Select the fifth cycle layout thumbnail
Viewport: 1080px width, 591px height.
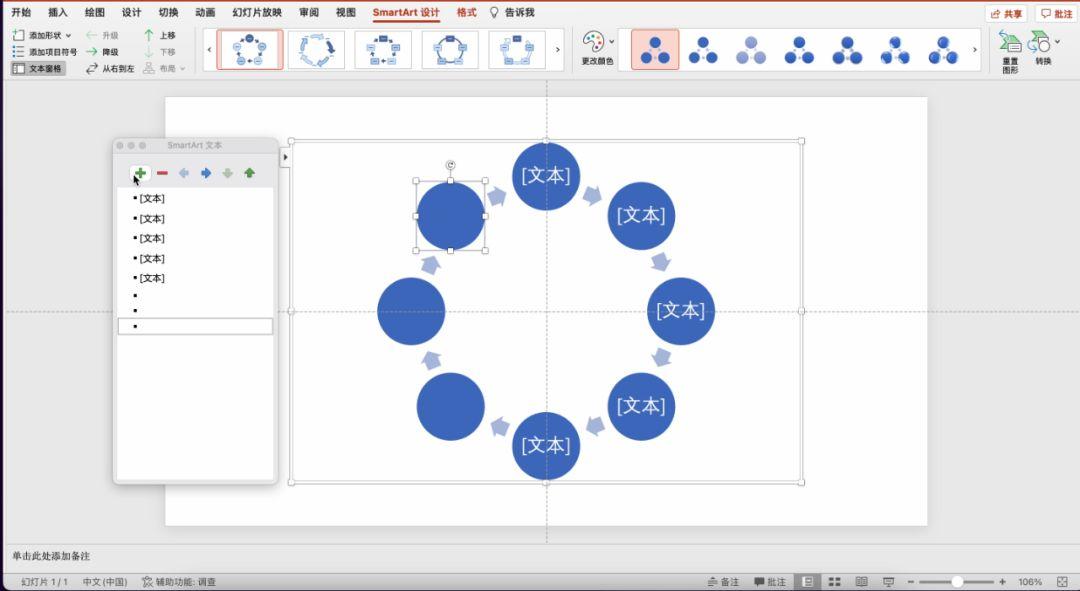[517, 50]
